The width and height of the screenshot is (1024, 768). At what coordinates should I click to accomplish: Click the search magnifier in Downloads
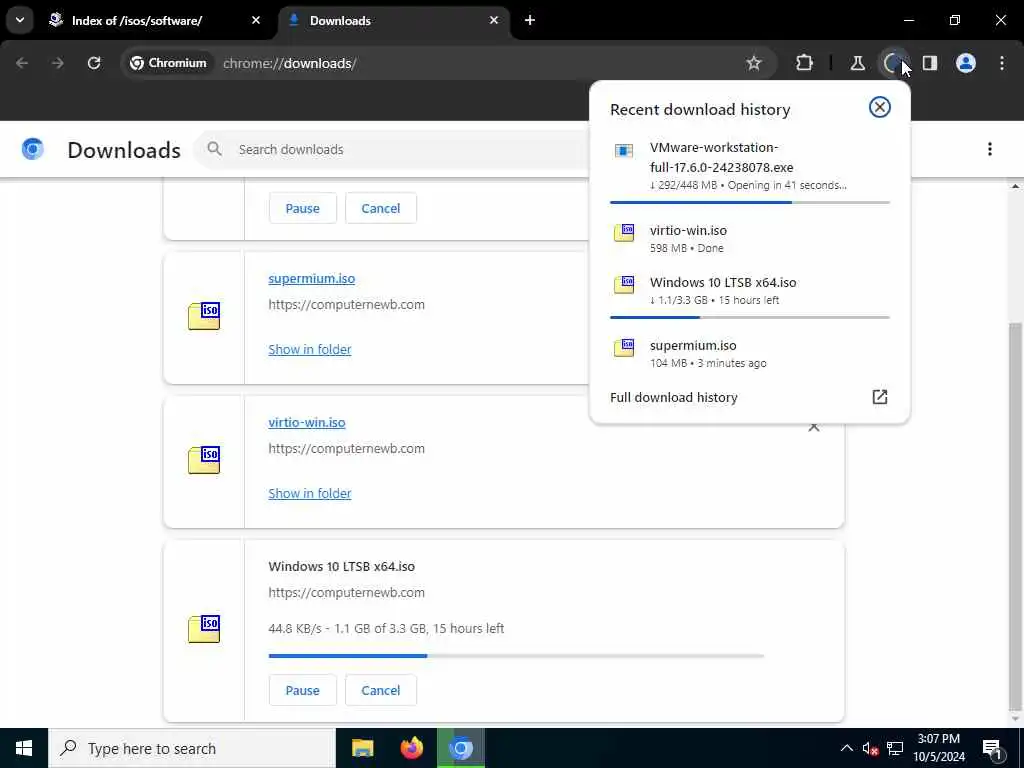214,149
